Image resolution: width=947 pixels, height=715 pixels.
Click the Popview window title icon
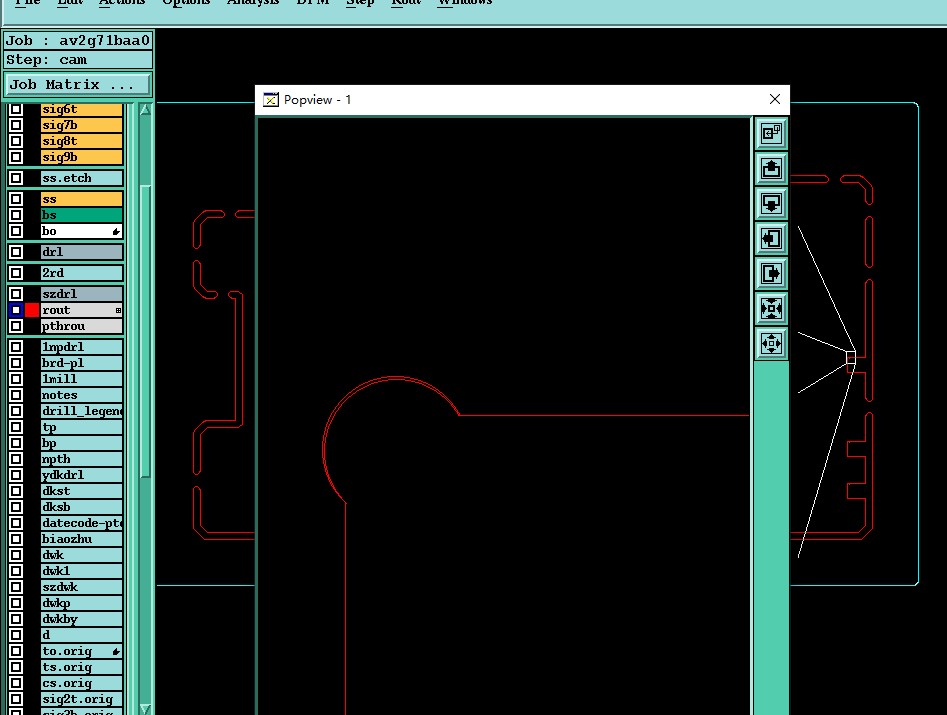(x=271, y=100)
